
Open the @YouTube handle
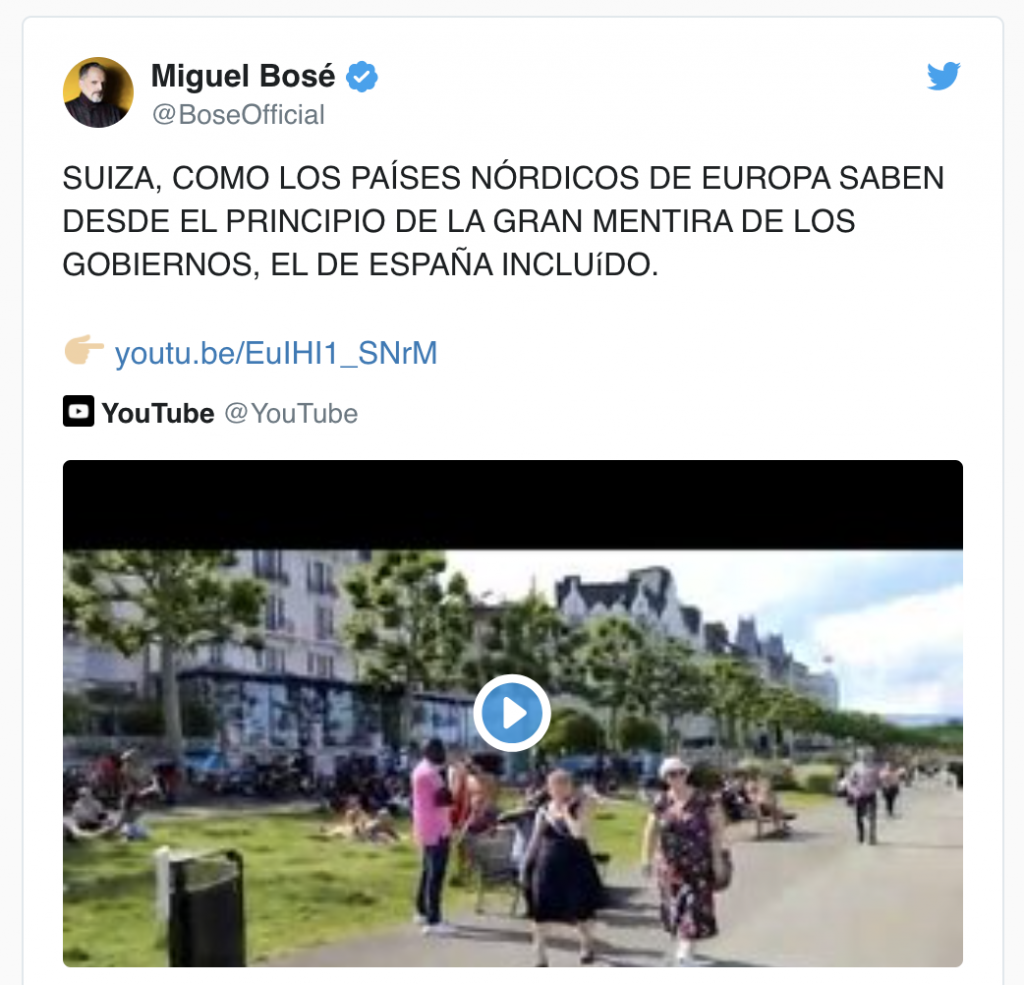pyautogui.click(x=291, y=413)
